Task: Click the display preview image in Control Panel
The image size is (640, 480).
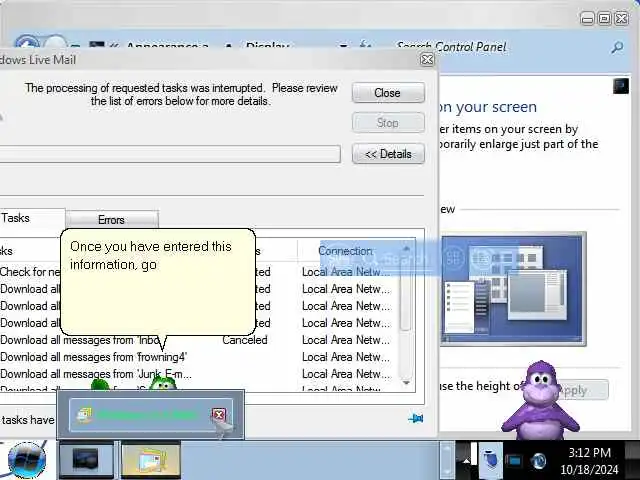Action: tap(513, 289)
